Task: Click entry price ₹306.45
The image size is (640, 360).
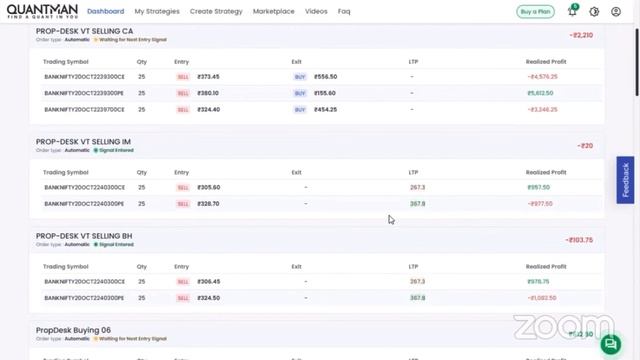Action: [209, 282]
